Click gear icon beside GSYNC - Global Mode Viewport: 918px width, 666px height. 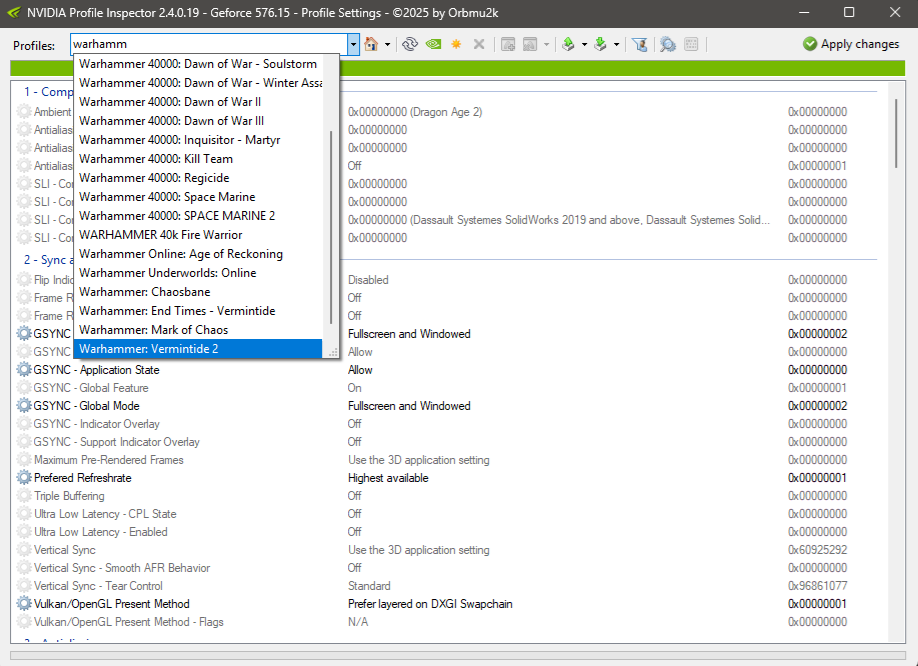(24, 406)
